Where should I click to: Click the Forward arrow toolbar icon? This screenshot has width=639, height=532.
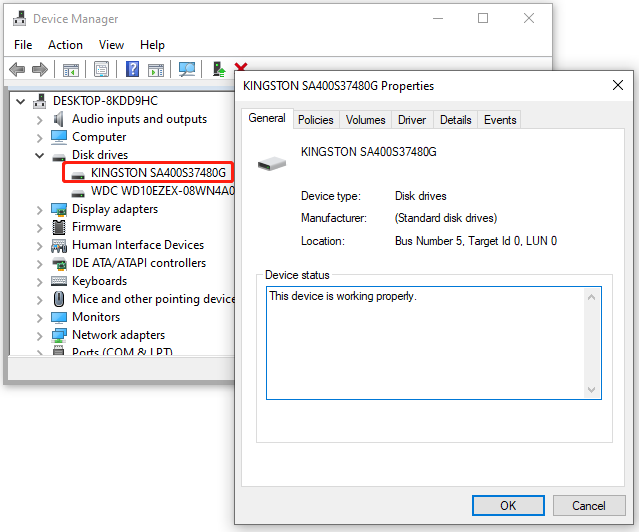(x=40, y=69)
